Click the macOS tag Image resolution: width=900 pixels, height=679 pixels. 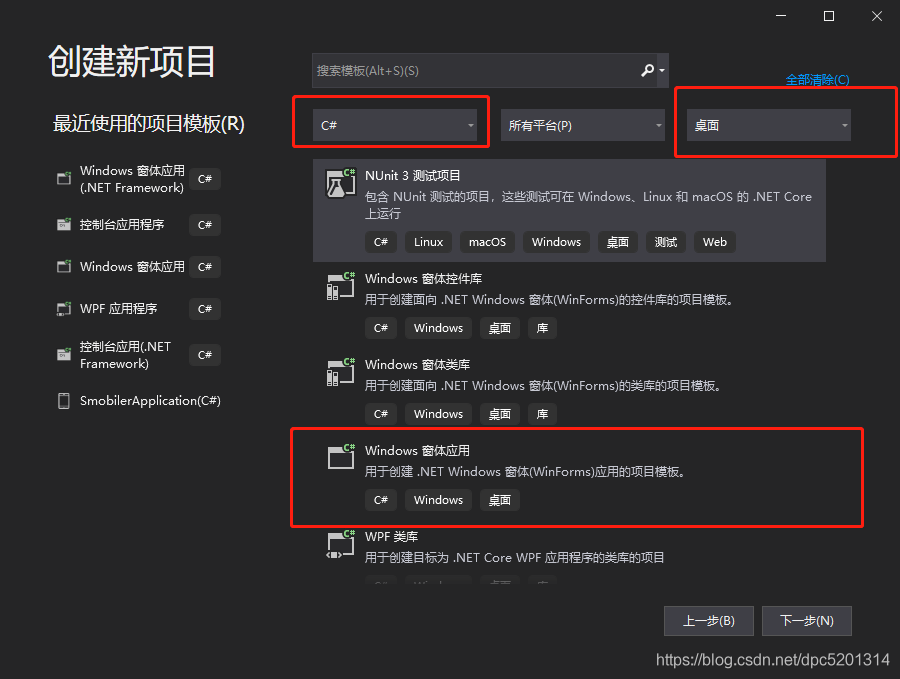pos(487,242)
